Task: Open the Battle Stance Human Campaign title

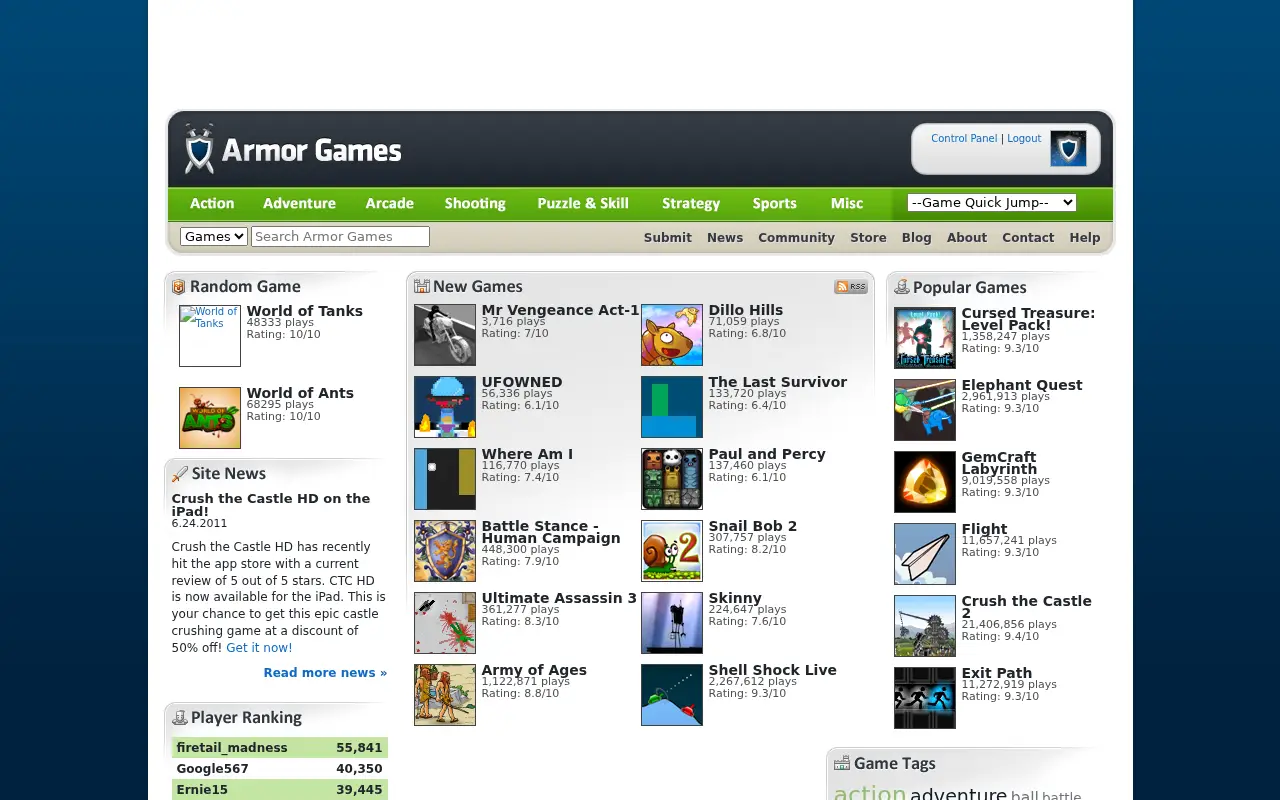Action: pyautogui.click(x=551, y=532)
